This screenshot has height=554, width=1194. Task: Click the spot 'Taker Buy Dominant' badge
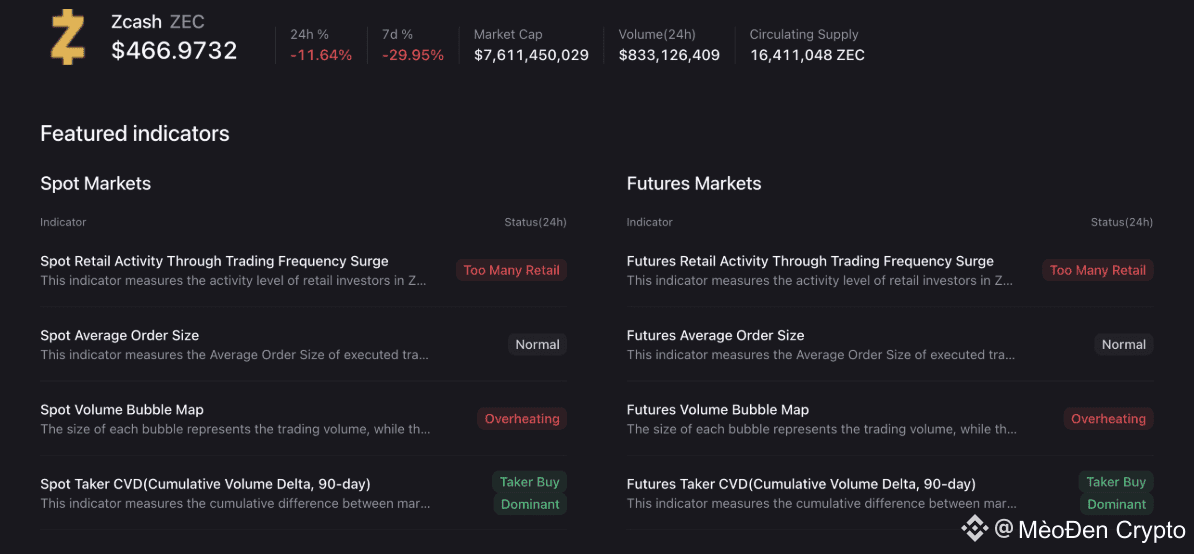click(529, 493)
